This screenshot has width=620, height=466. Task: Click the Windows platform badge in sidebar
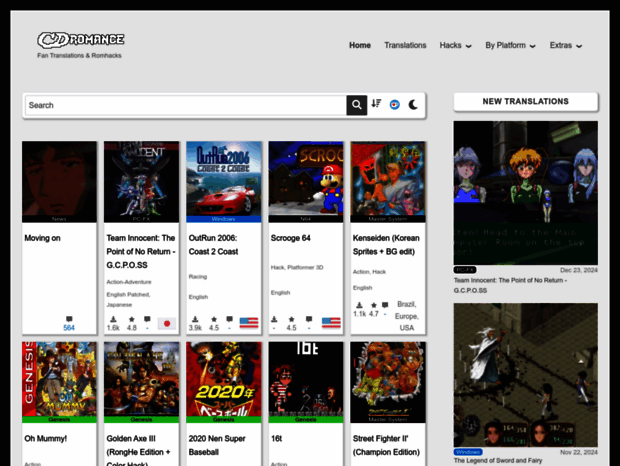pyautogui.click(x=468, y=452)
